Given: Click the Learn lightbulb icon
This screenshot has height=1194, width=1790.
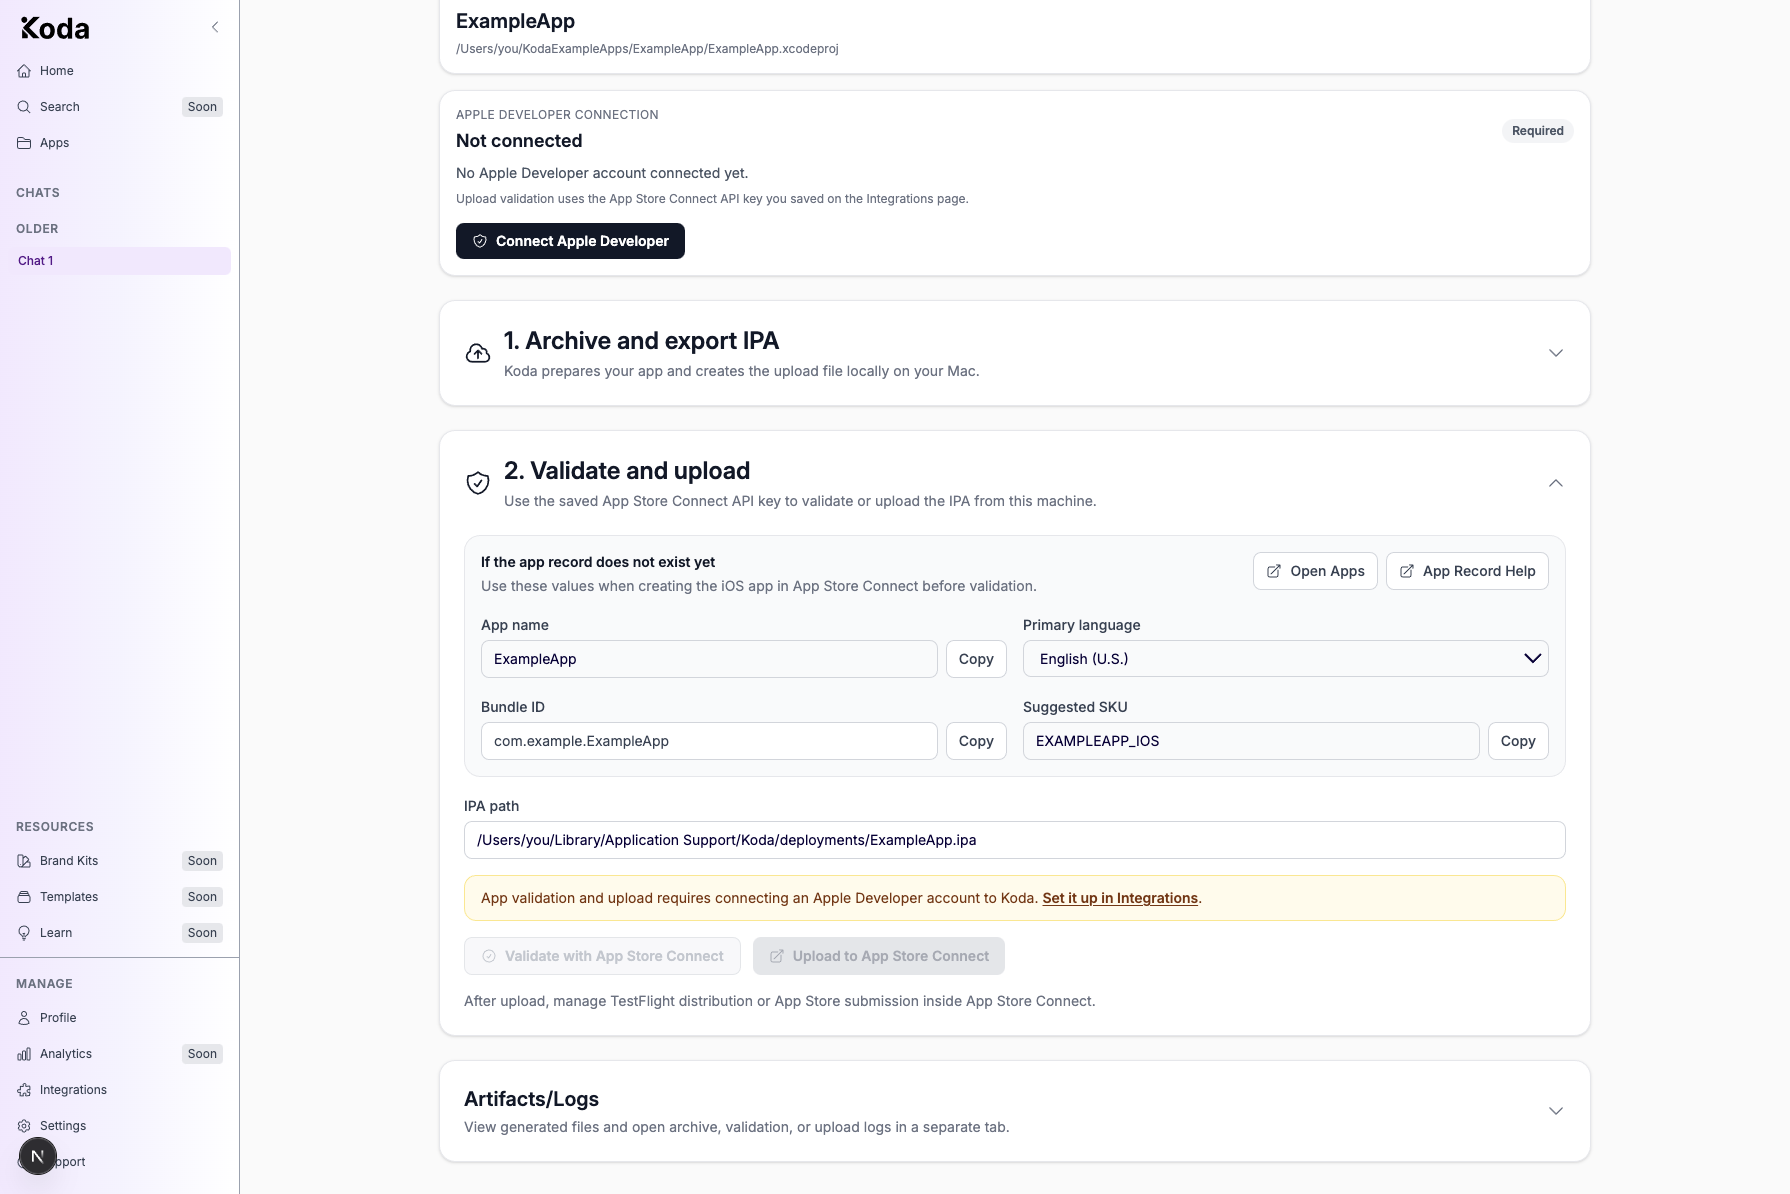Looking at the screenshot, I should click(24, 933).
